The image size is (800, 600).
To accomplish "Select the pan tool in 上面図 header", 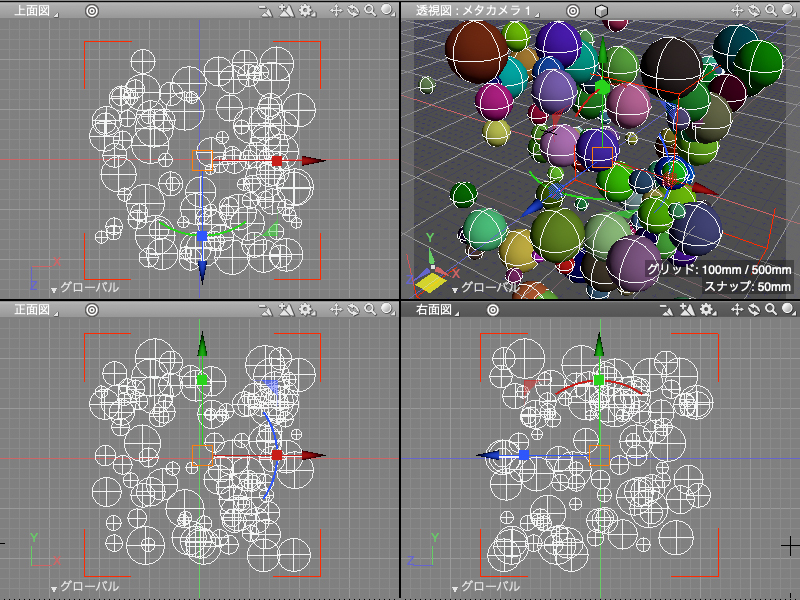I will [x=336, y=11].
